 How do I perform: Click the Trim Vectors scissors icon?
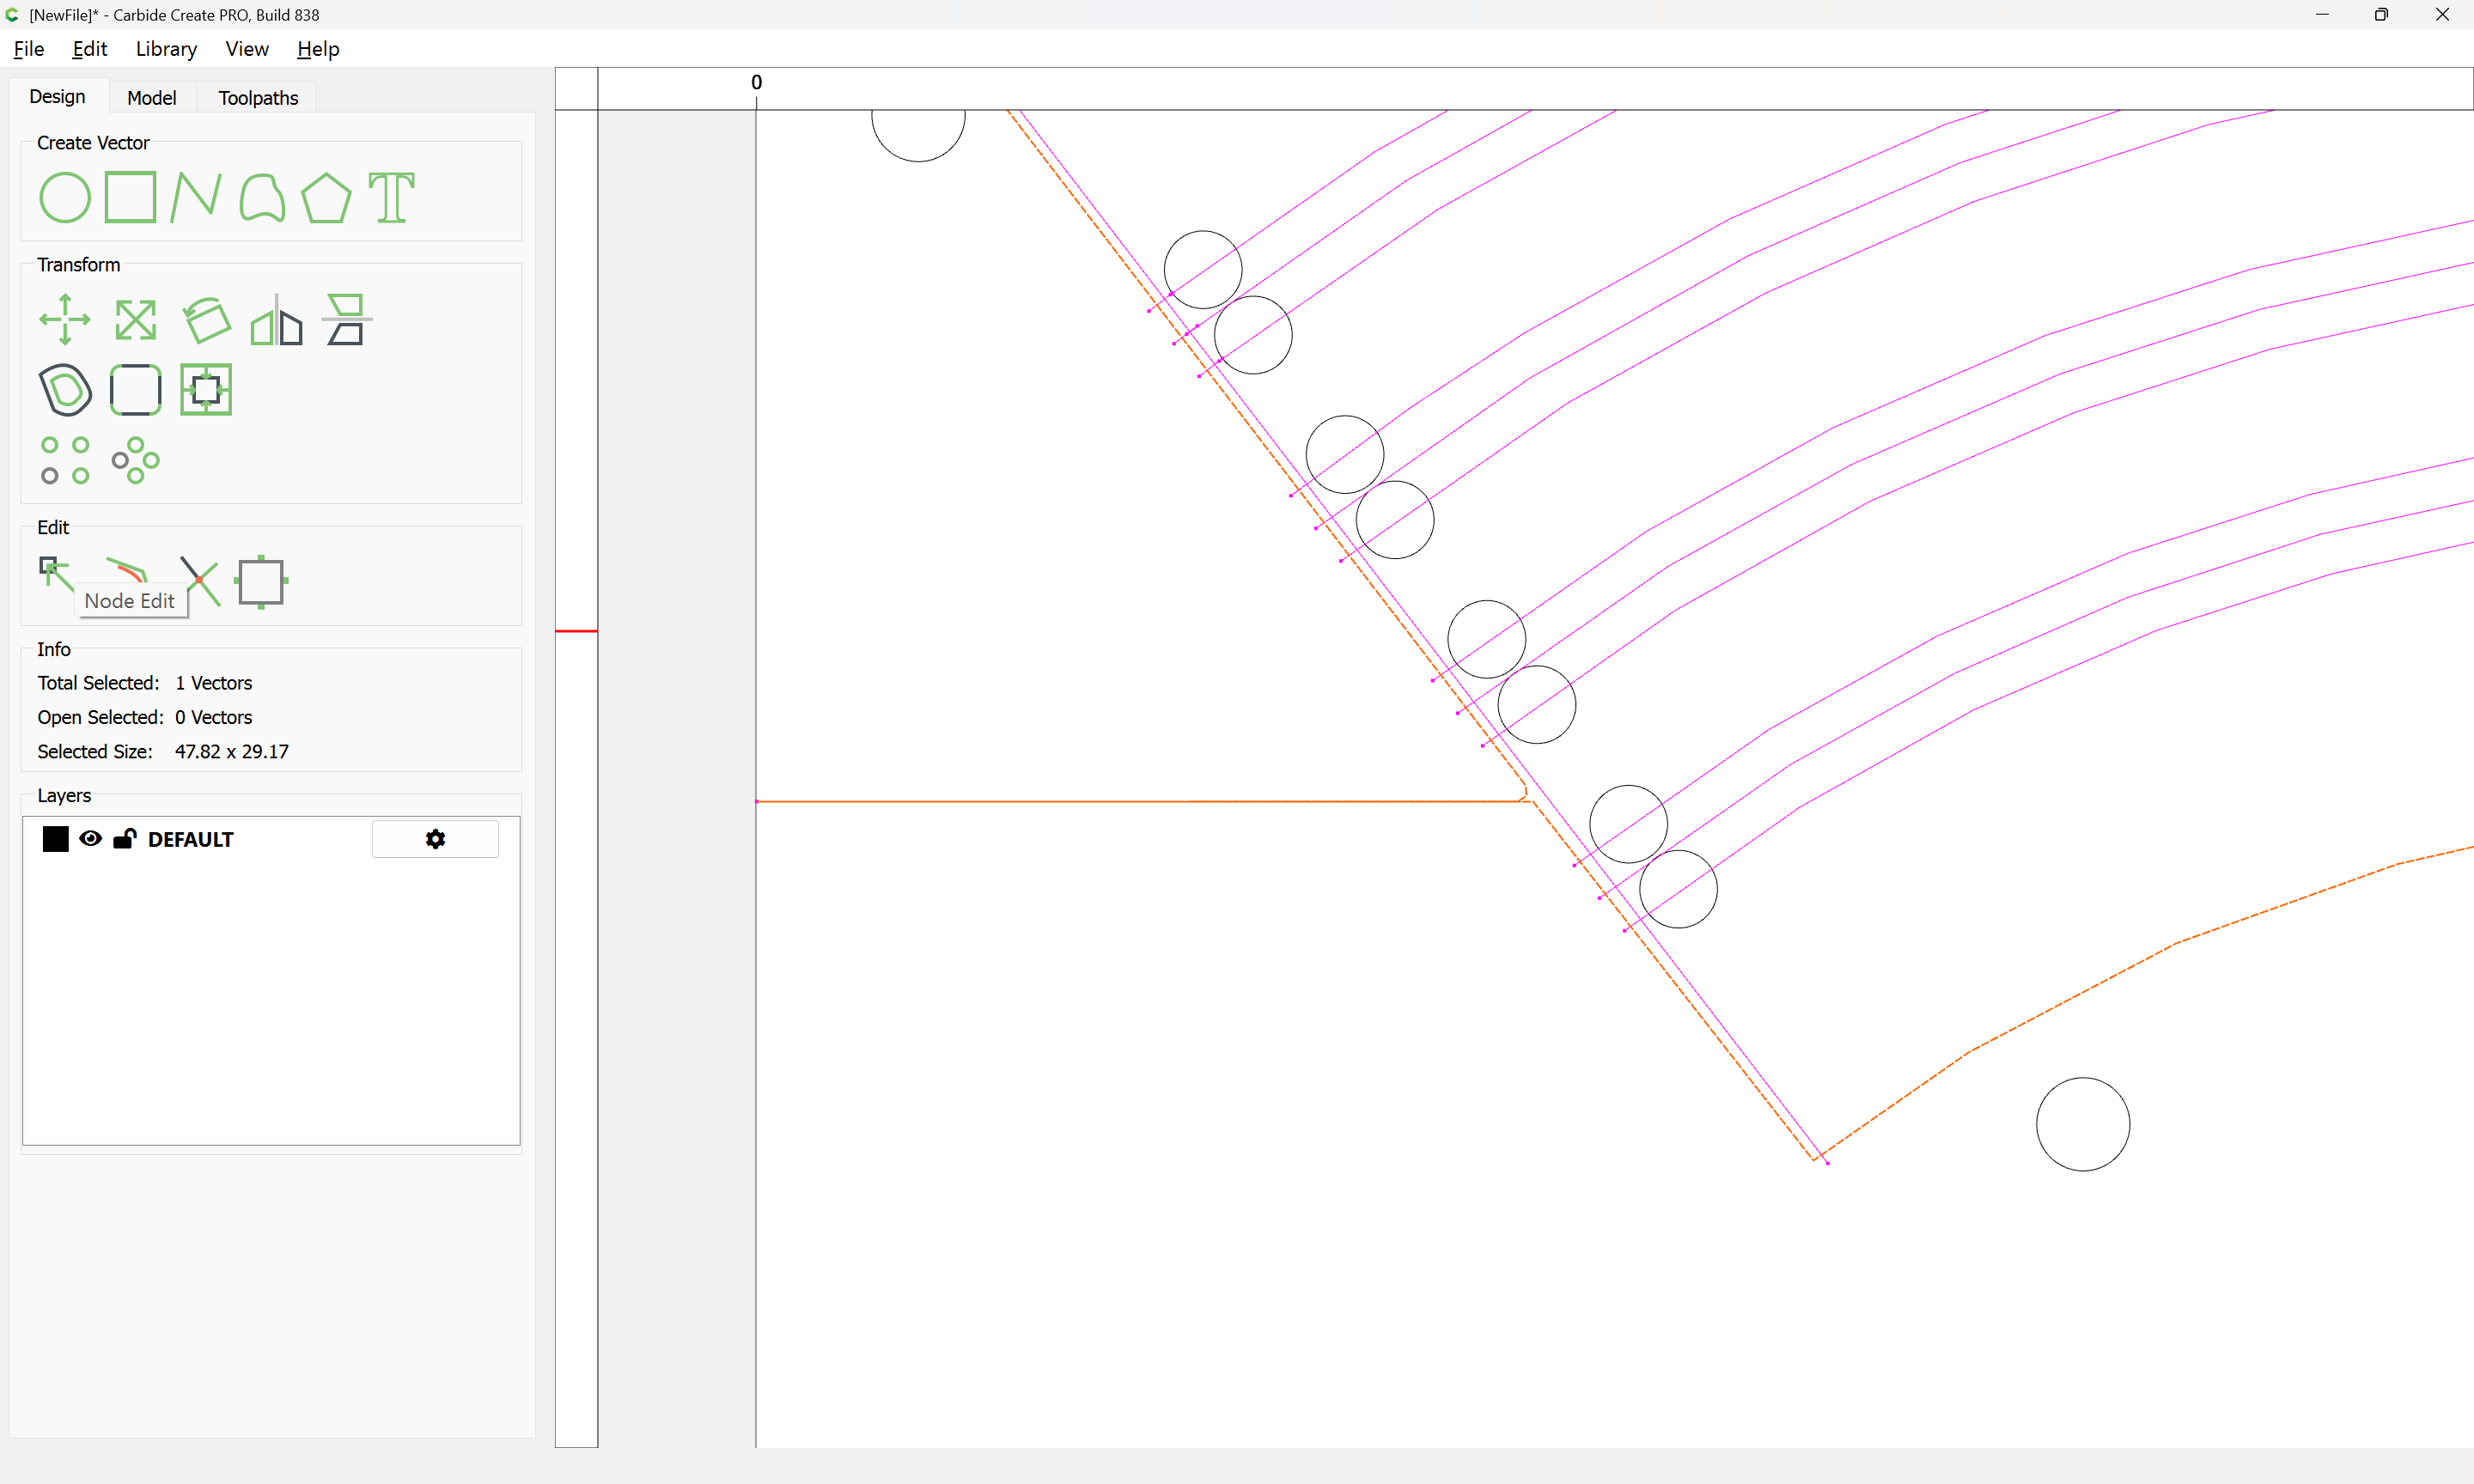[200, 581]
